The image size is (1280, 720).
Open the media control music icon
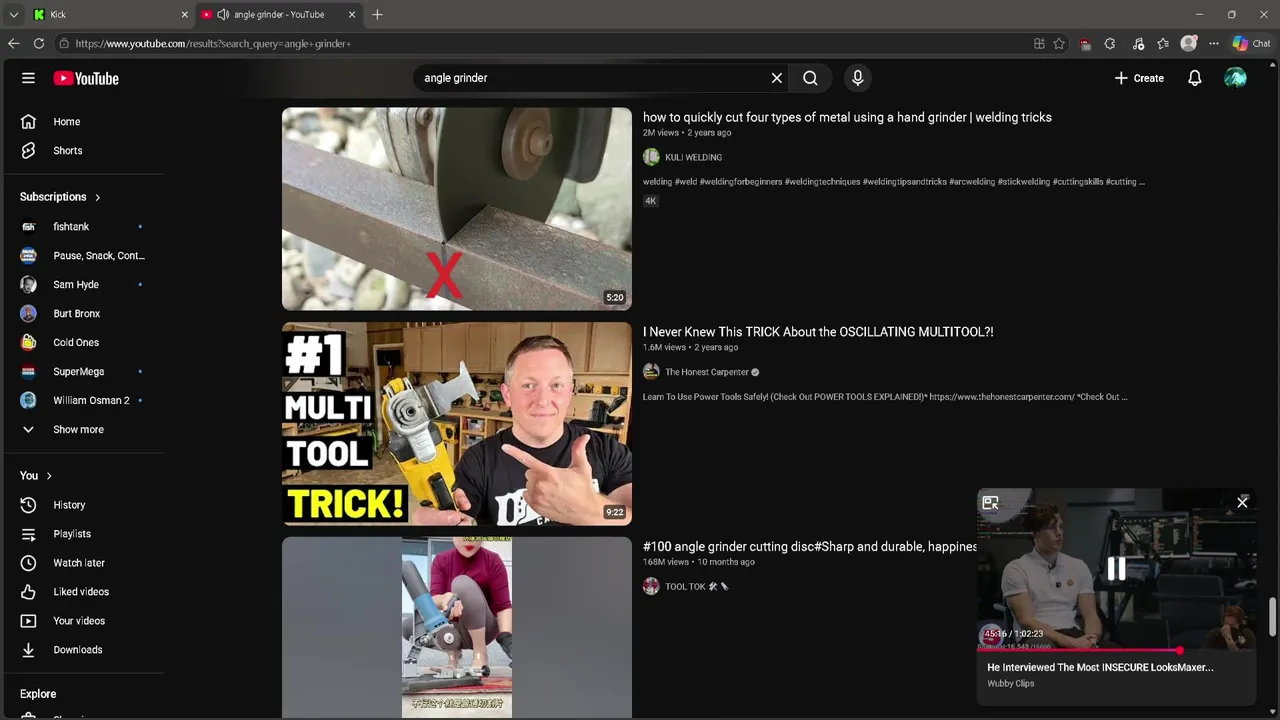coord(1138,44)
